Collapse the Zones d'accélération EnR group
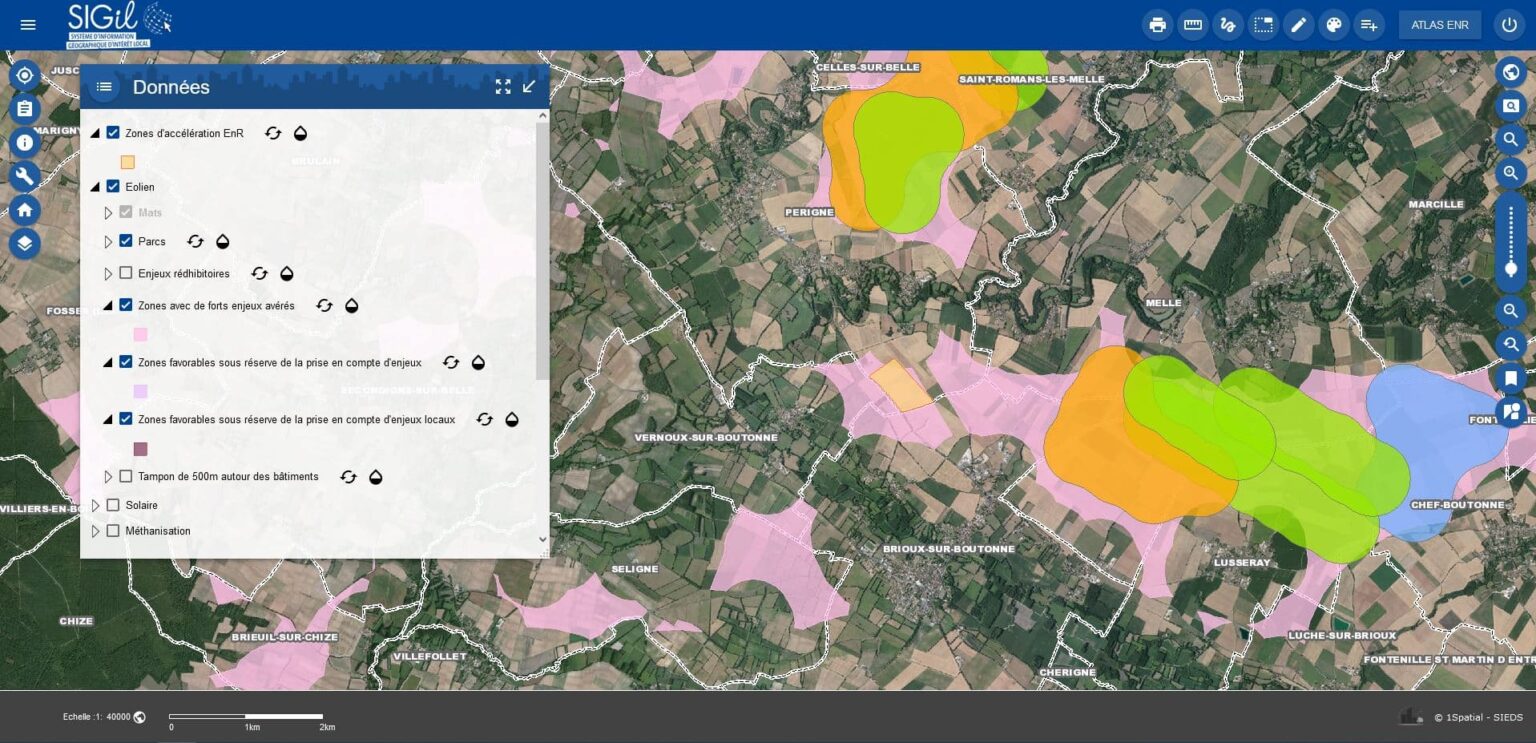The image size is (1536, 743). point(96,131)
